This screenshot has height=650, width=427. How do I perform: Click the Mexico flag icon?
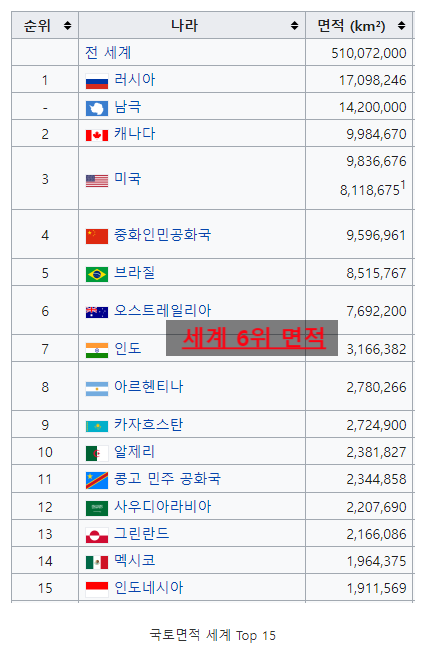tap(97, 562)
